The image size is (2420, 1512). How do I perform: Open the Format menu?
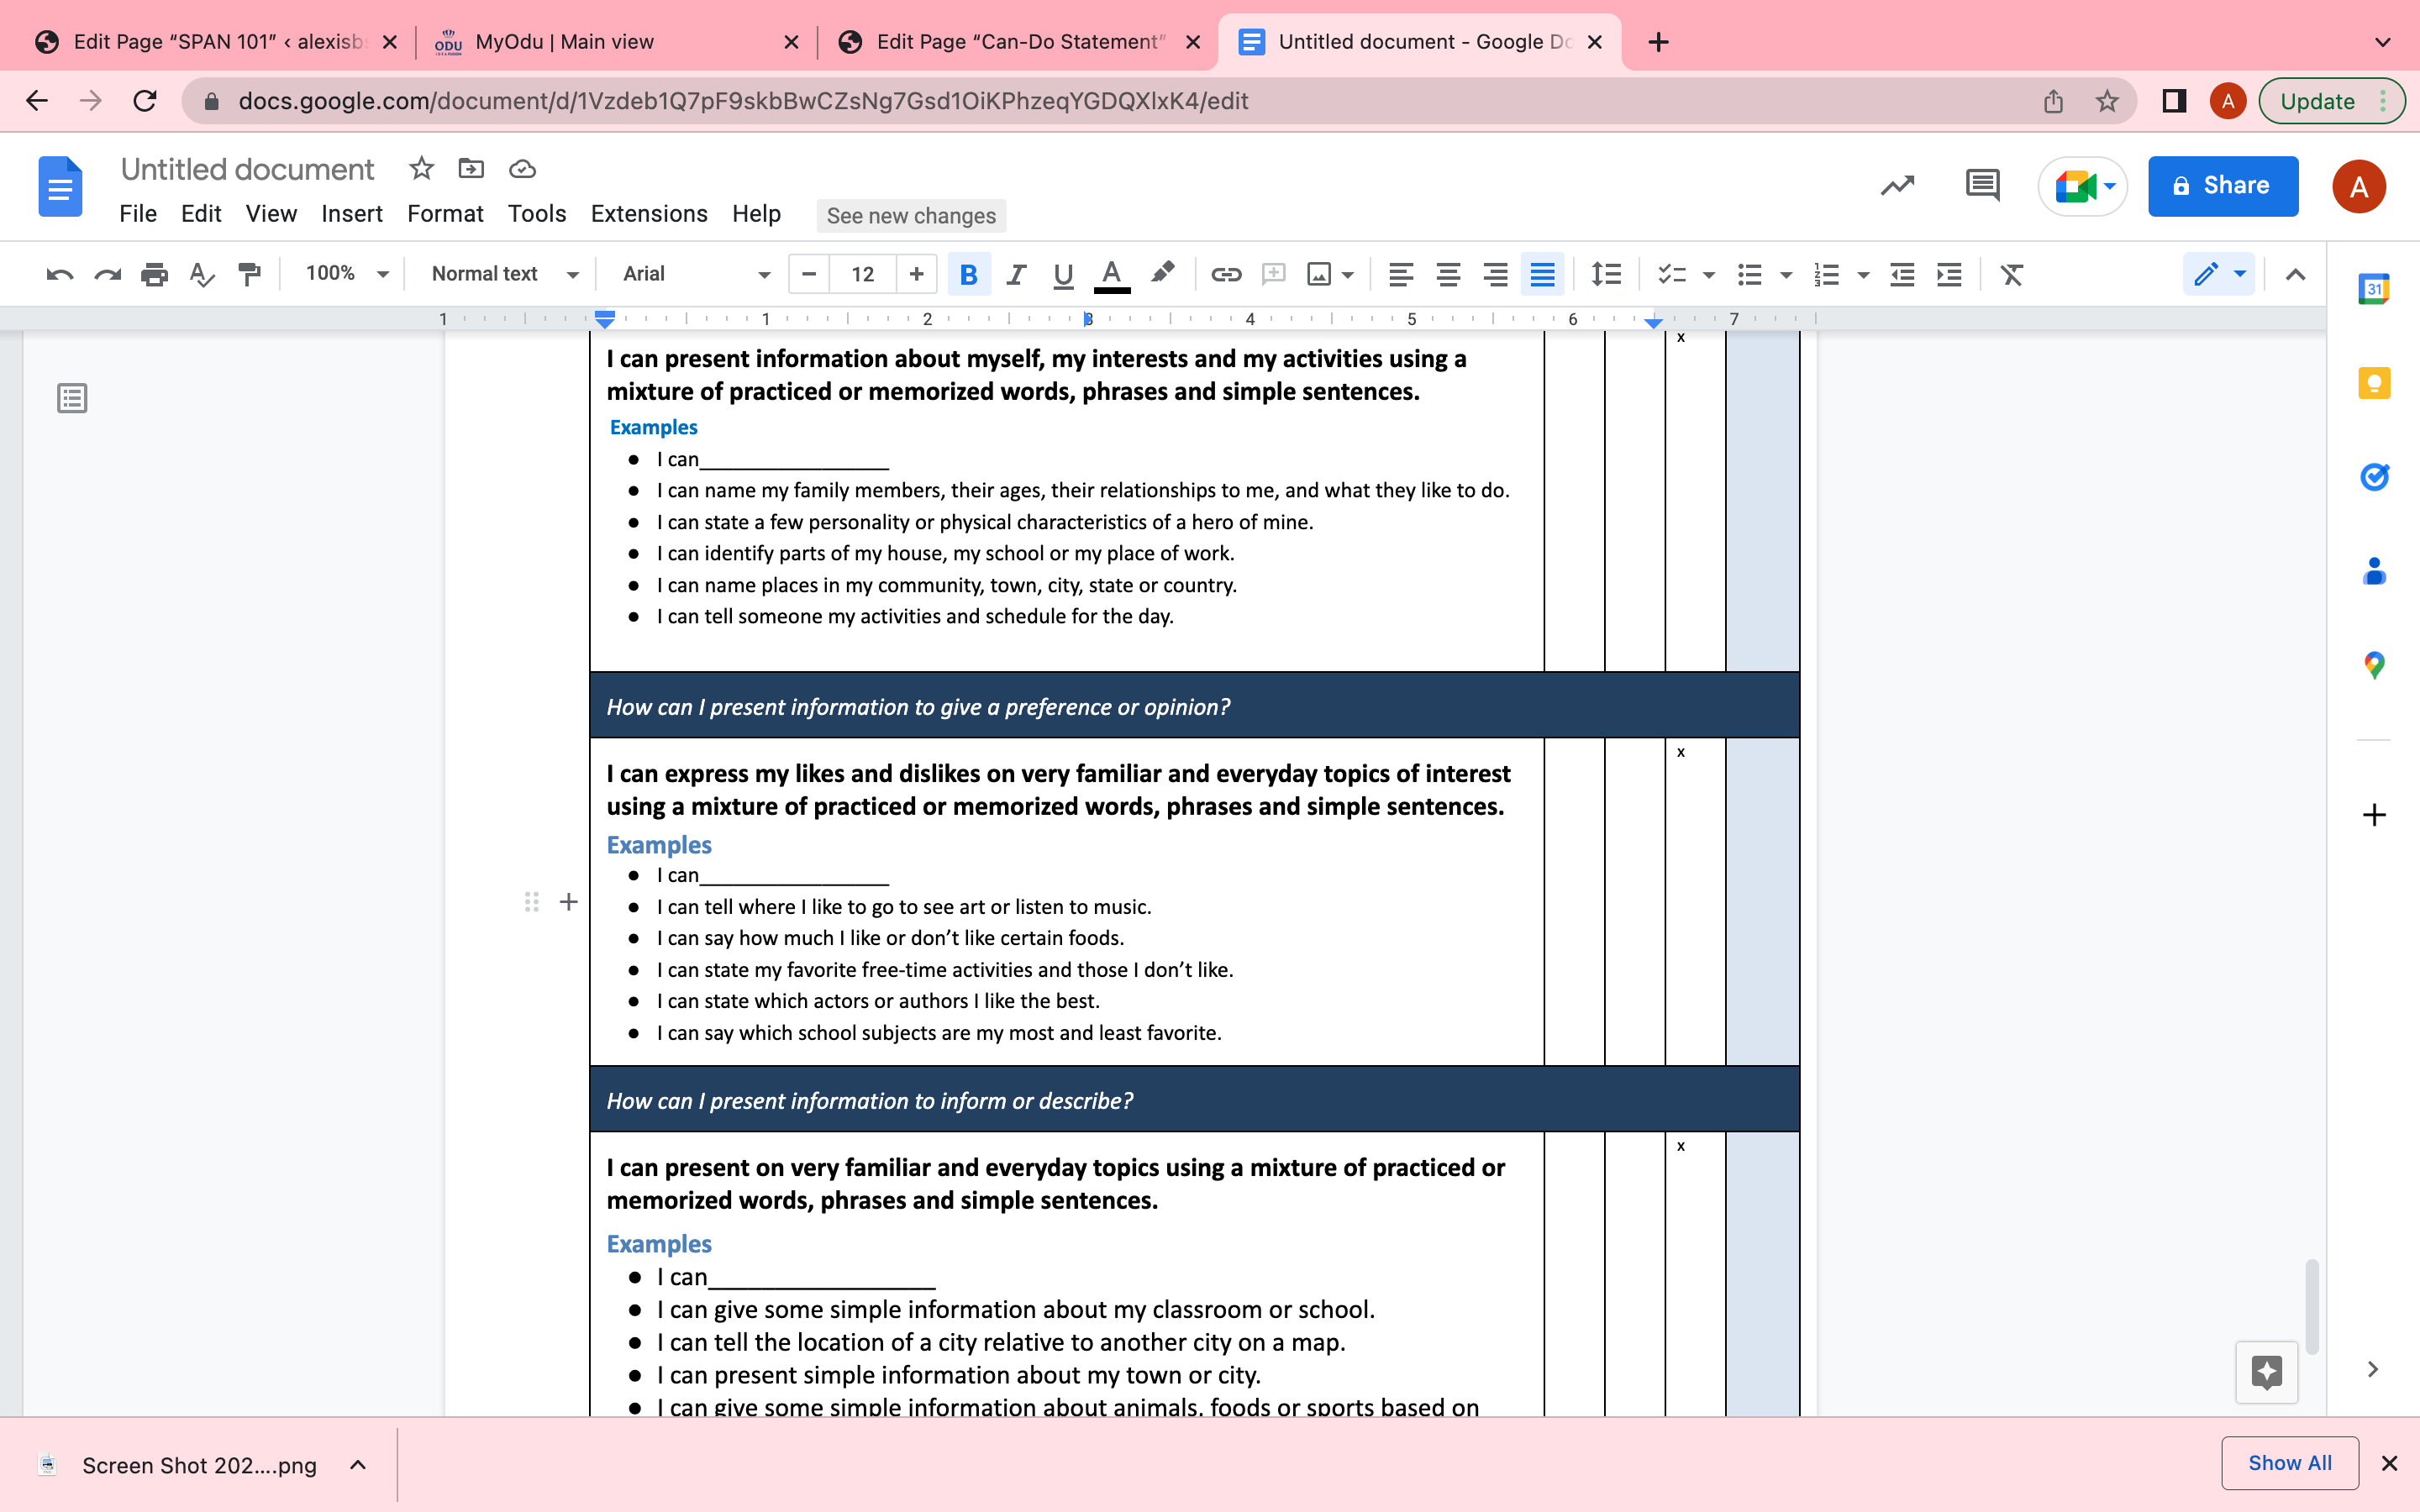(x=445, y=214)
